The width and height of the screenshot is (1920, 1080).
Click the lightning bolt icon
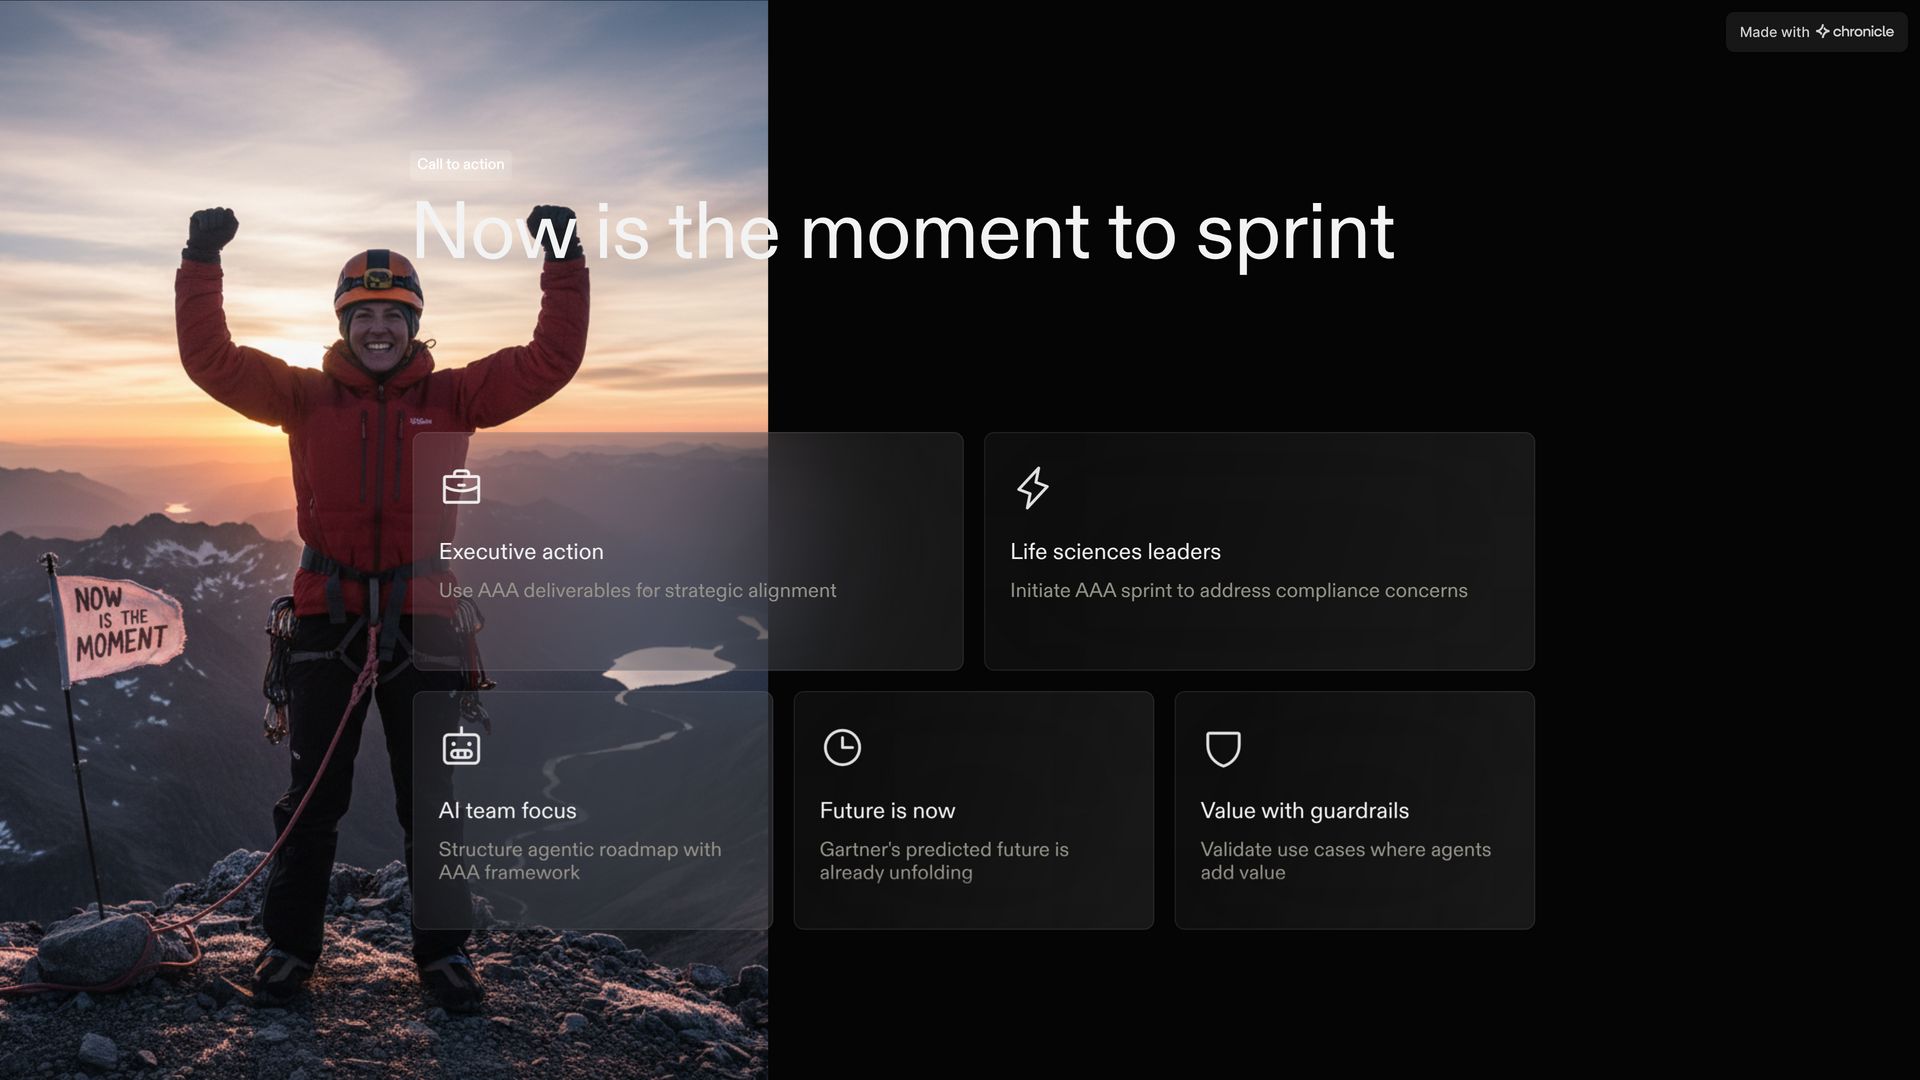point(1032,487)
